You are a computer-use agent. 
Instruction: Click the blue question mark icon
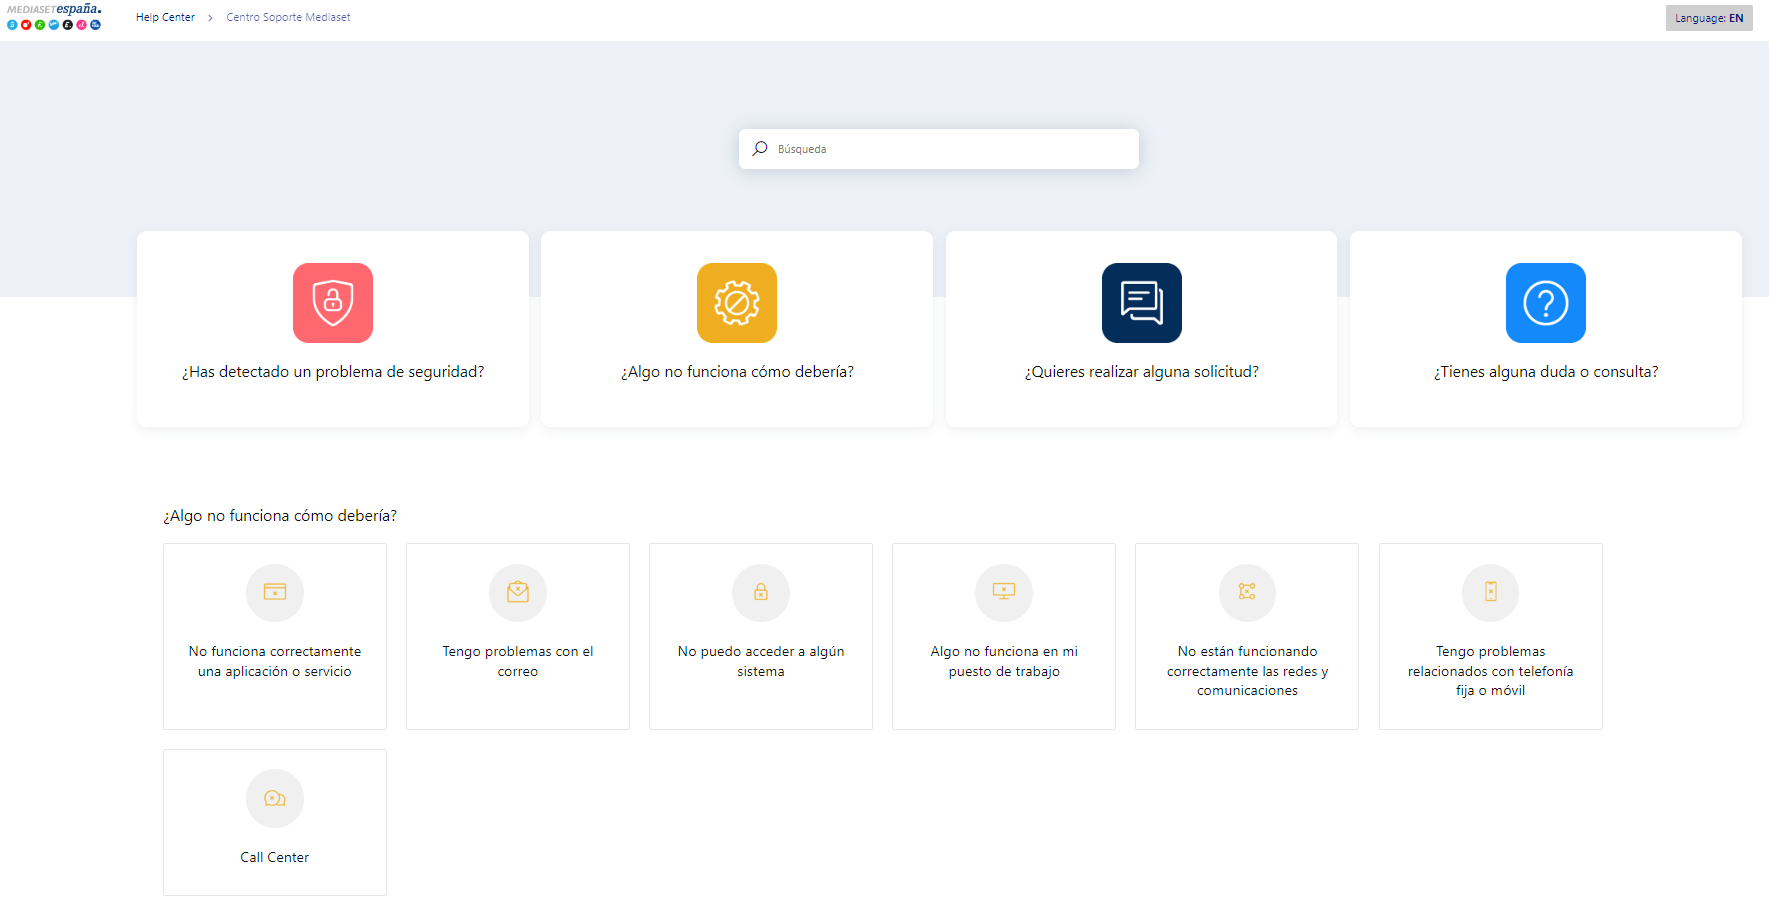(x=1545, y=303)
